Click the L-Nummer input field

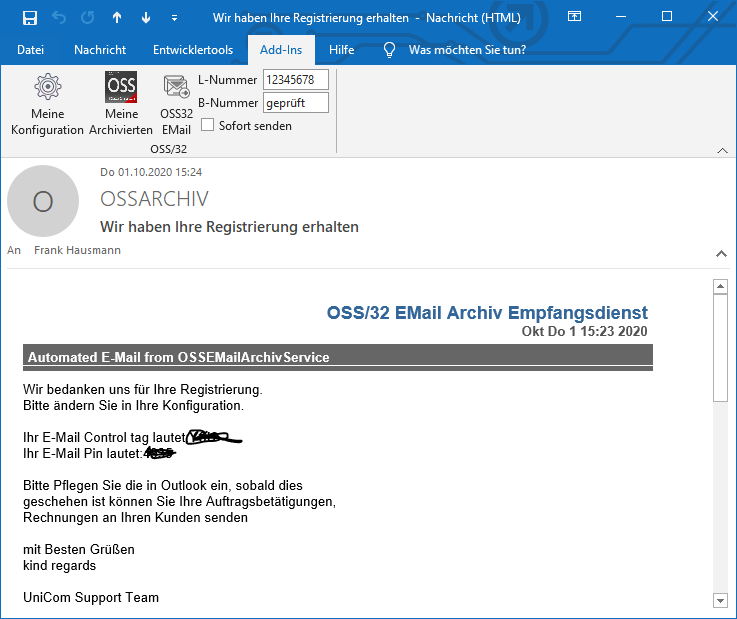(x=296, y=80)
